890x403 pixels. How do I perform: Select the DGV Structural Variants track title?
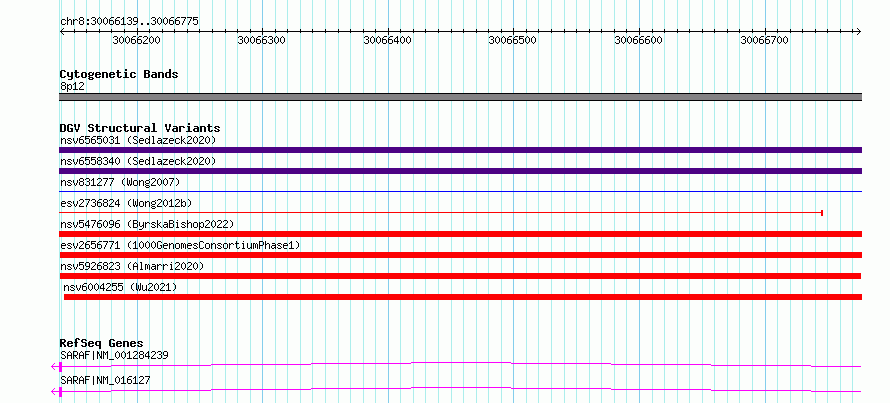140,128
